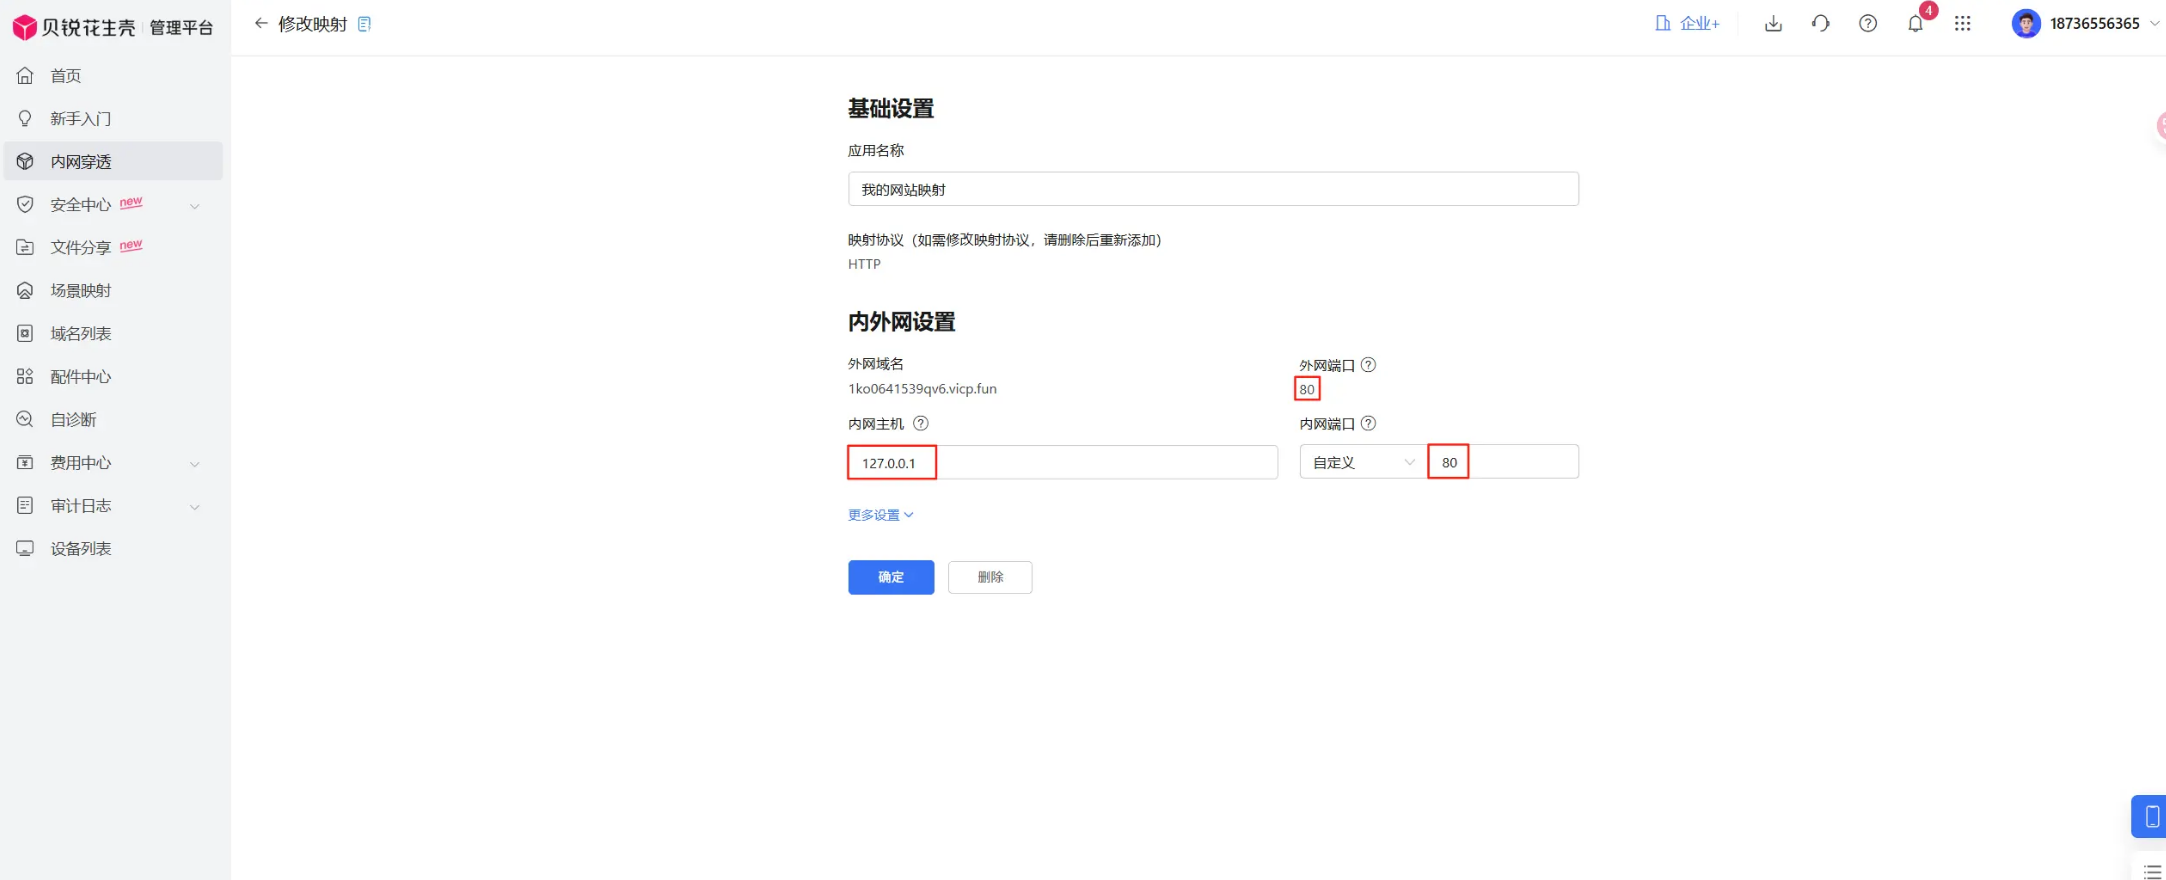Viewport: 2166px width, 880px height.
Task: Open the 自定义 port type dropdown
Action: 1362,462
